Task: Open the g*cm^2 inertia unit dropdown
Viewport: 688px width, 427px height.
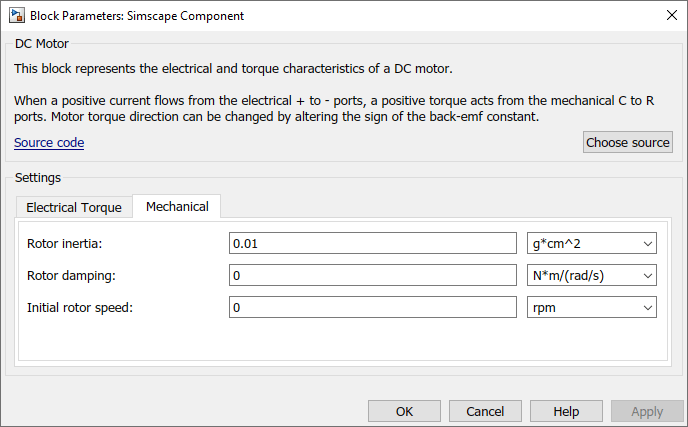Action: pyautogui.click(x=591, y=243)
